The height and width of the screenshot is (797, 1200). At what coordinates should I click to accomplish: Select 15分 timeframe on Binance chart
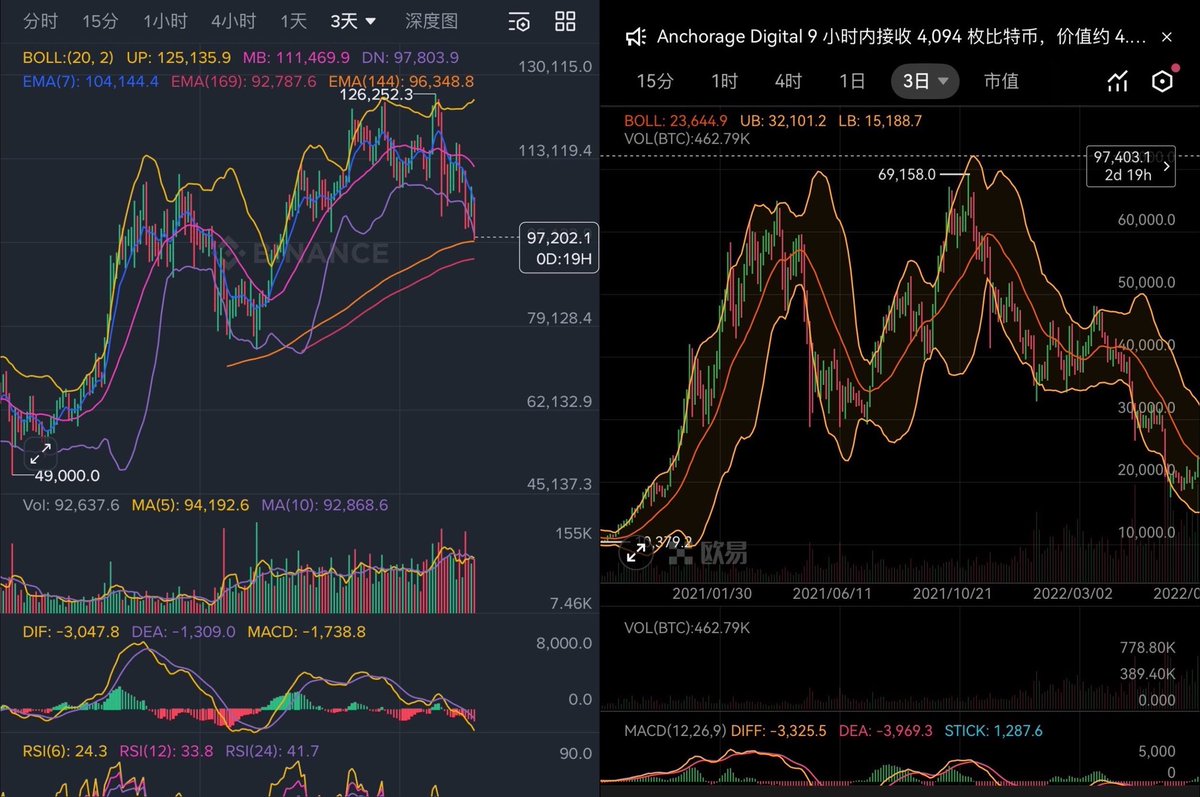point(100,21)
